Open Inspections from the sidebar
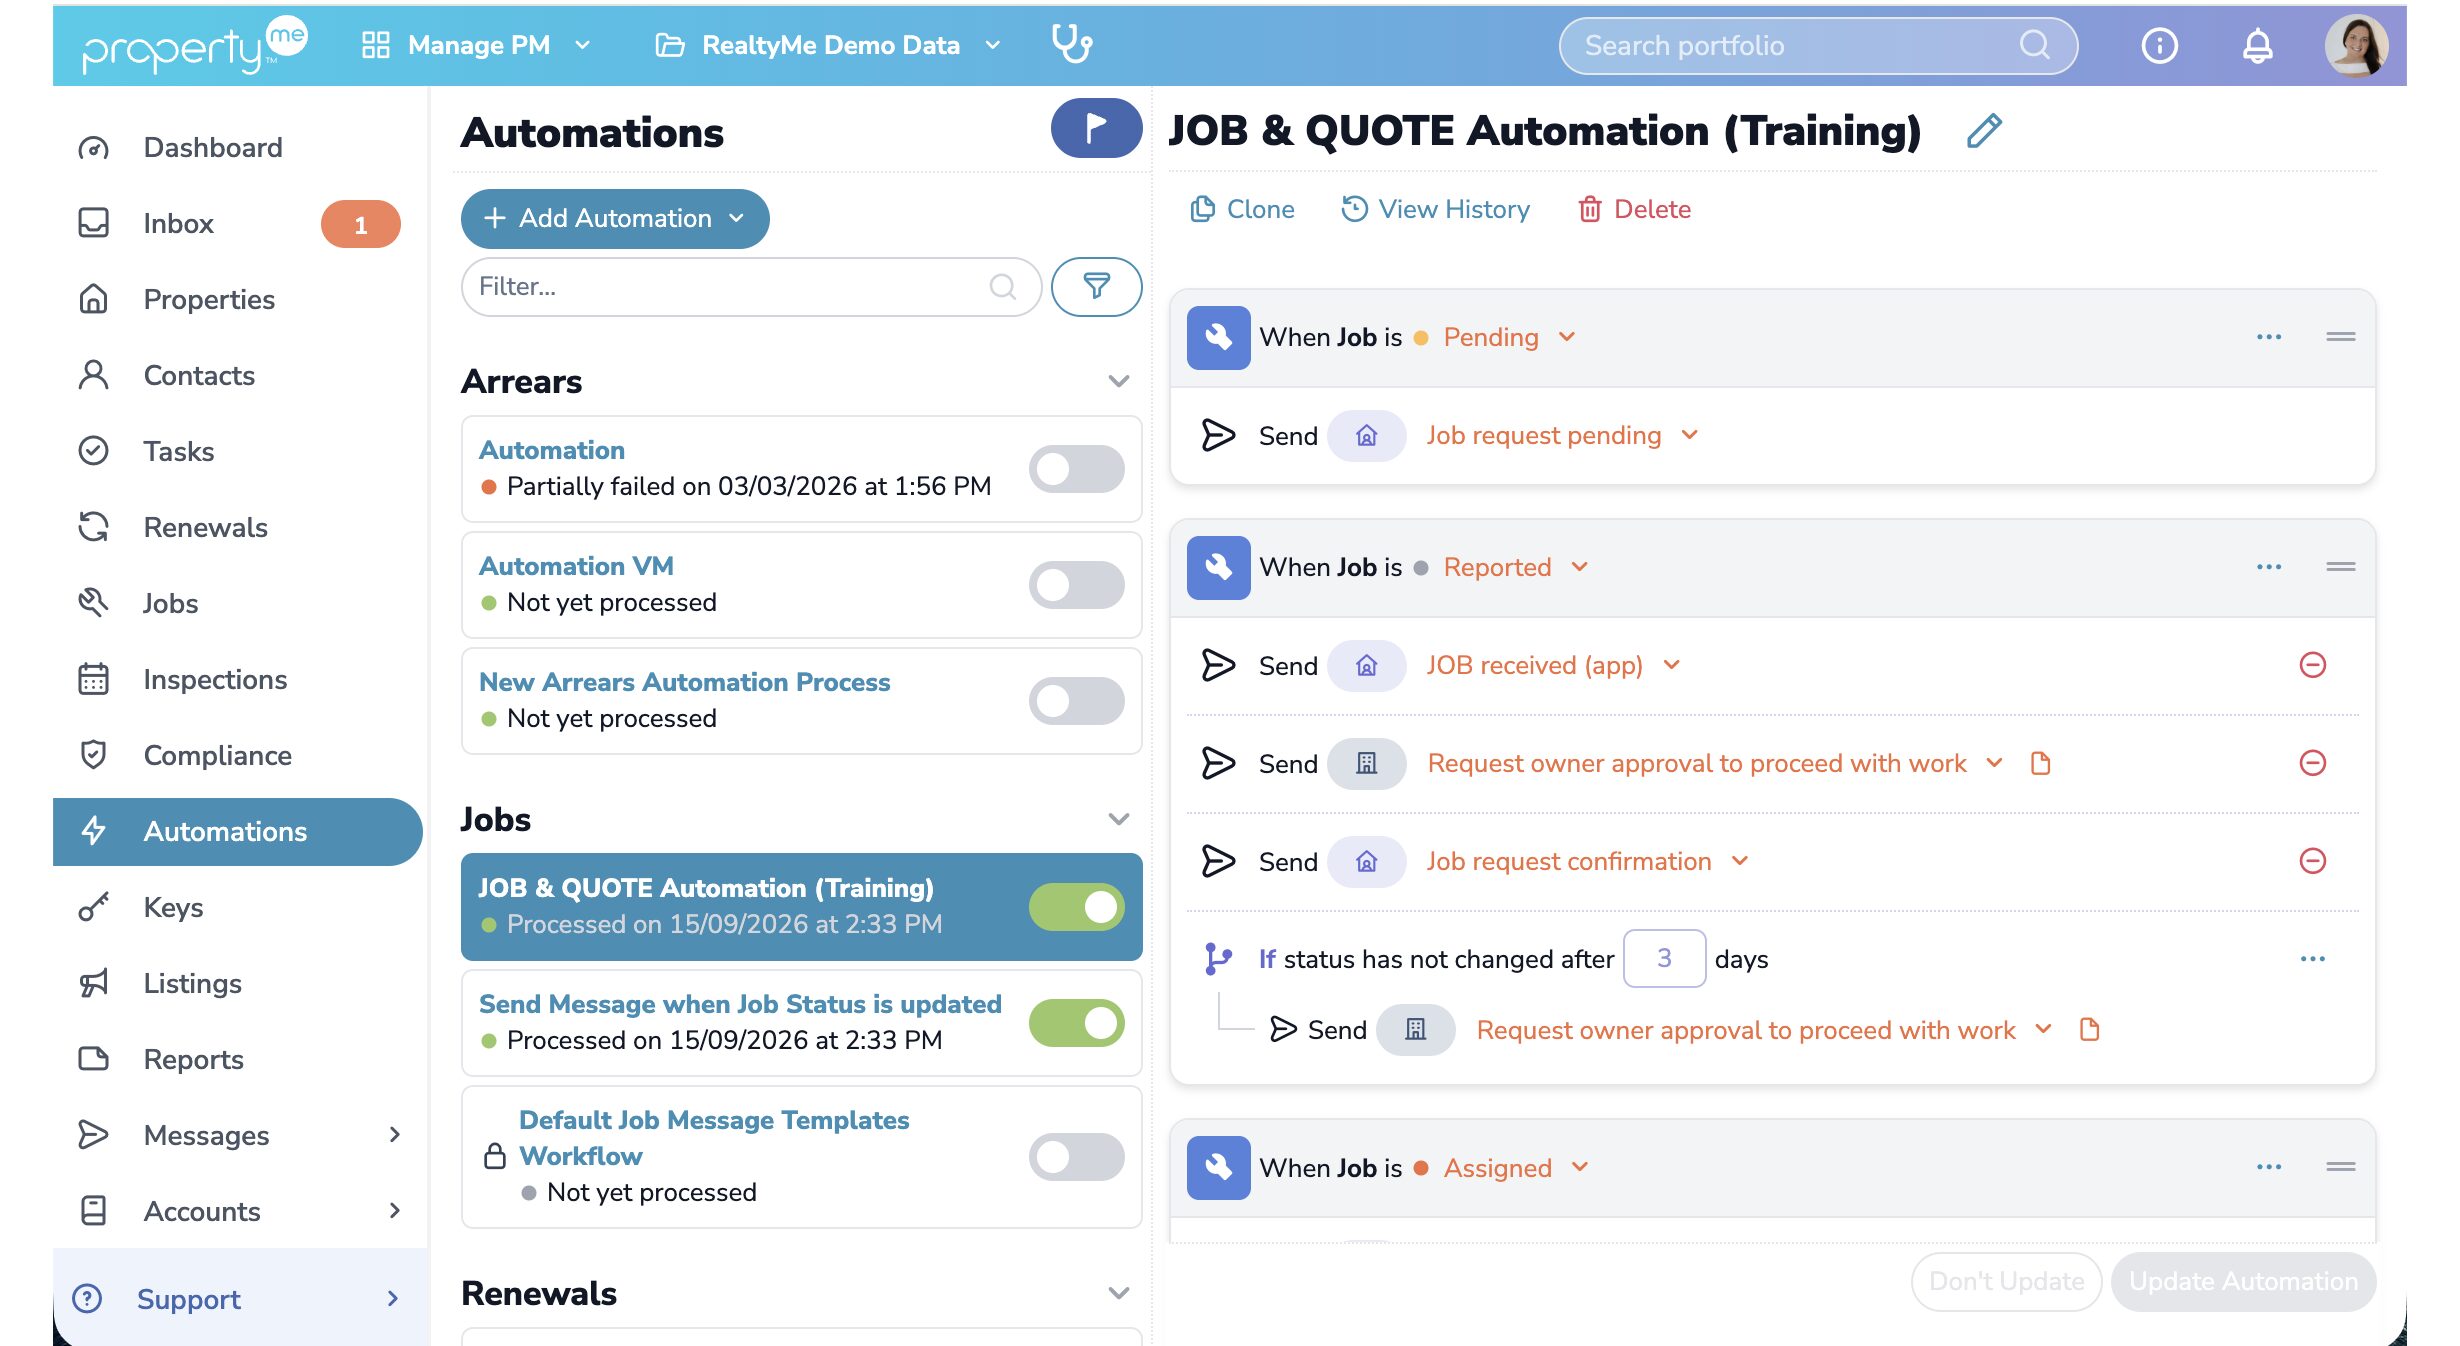The image size is (2460, 1346). [215, 679]
